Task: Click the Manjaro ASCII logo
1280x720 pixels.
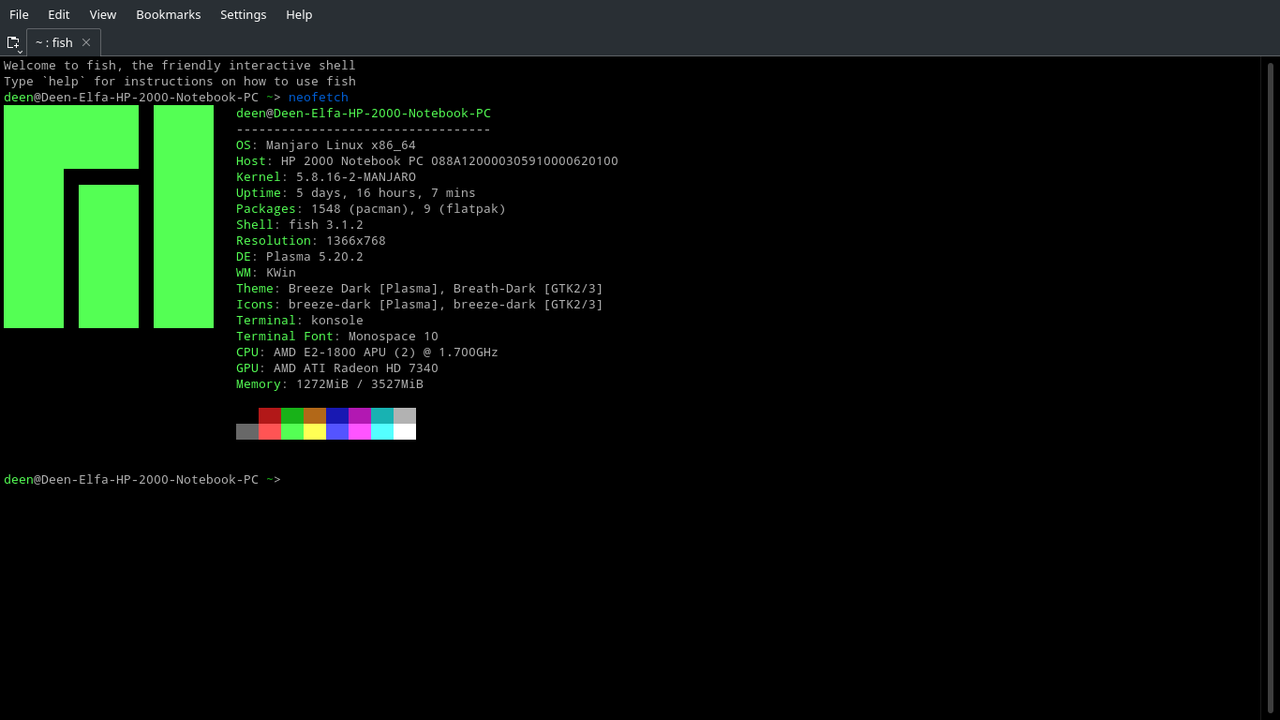Action: click(x=109, y=217)
